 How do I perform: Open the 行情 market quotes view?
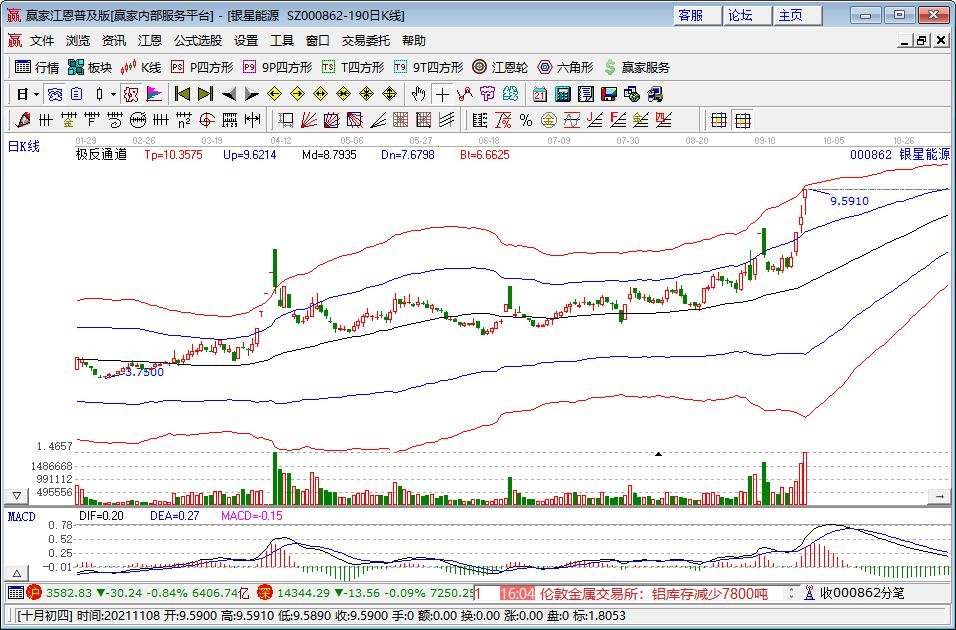(x=37, y=67)
